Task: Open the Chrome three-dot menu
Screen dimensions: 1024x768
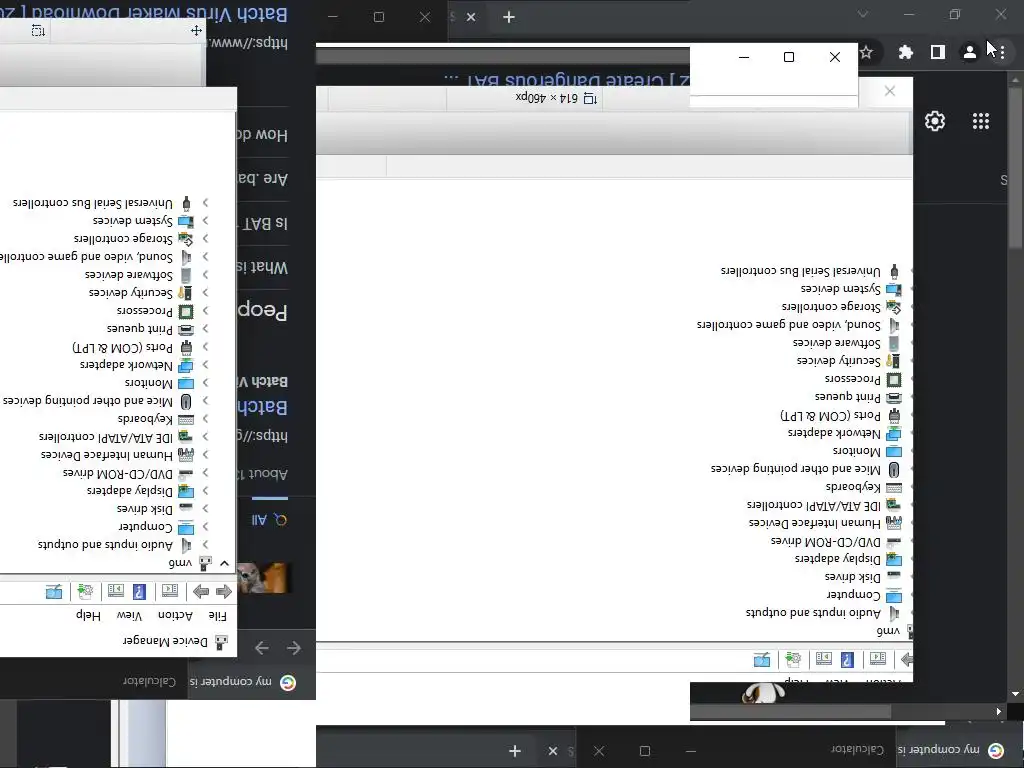Action: 1002,52
